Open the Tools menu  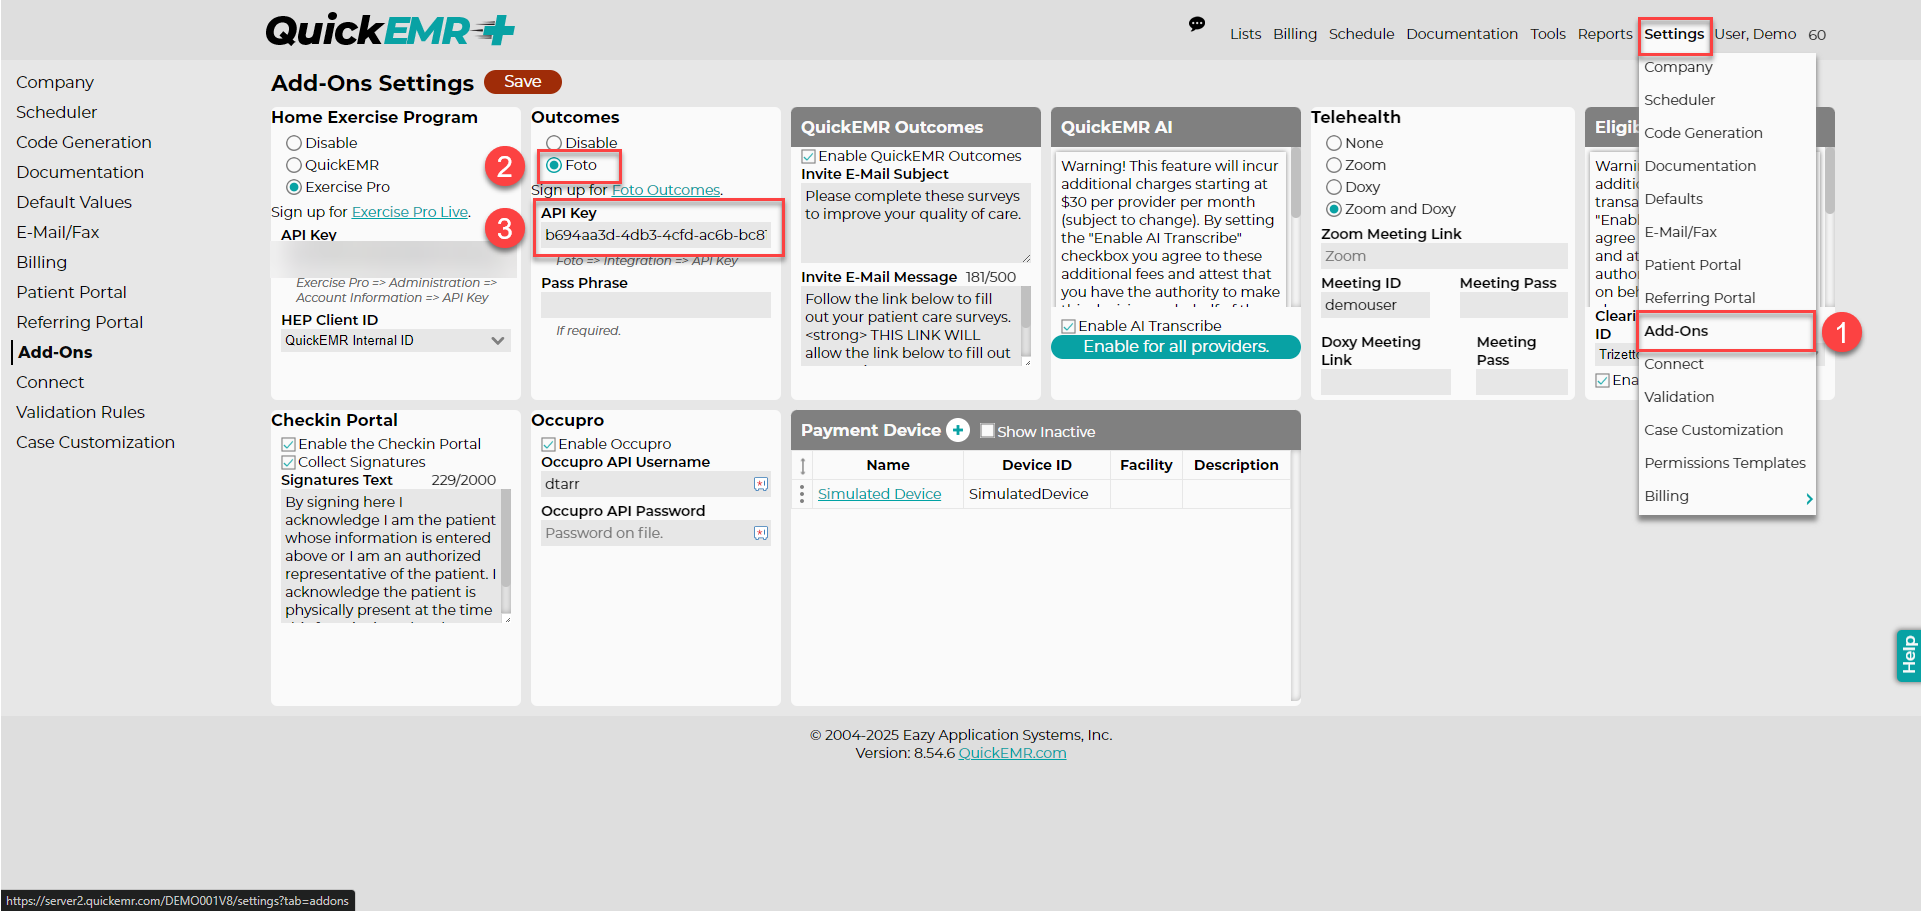[x=1548, y=34]
